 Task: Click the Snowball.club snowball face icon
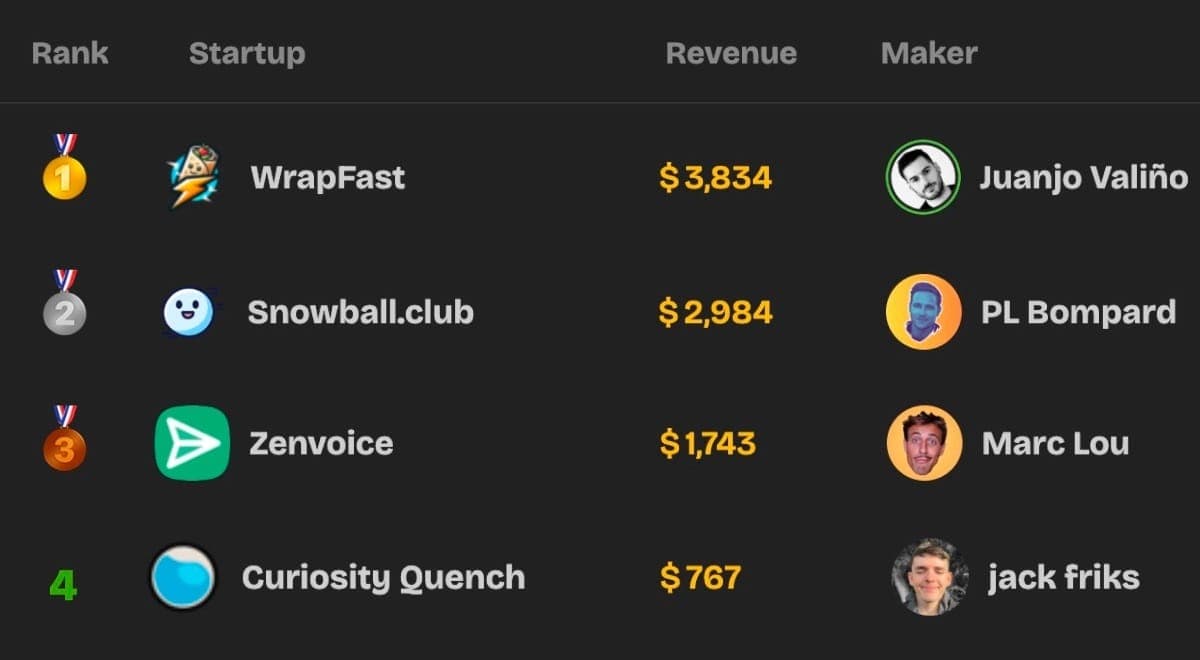coord(188,312)
